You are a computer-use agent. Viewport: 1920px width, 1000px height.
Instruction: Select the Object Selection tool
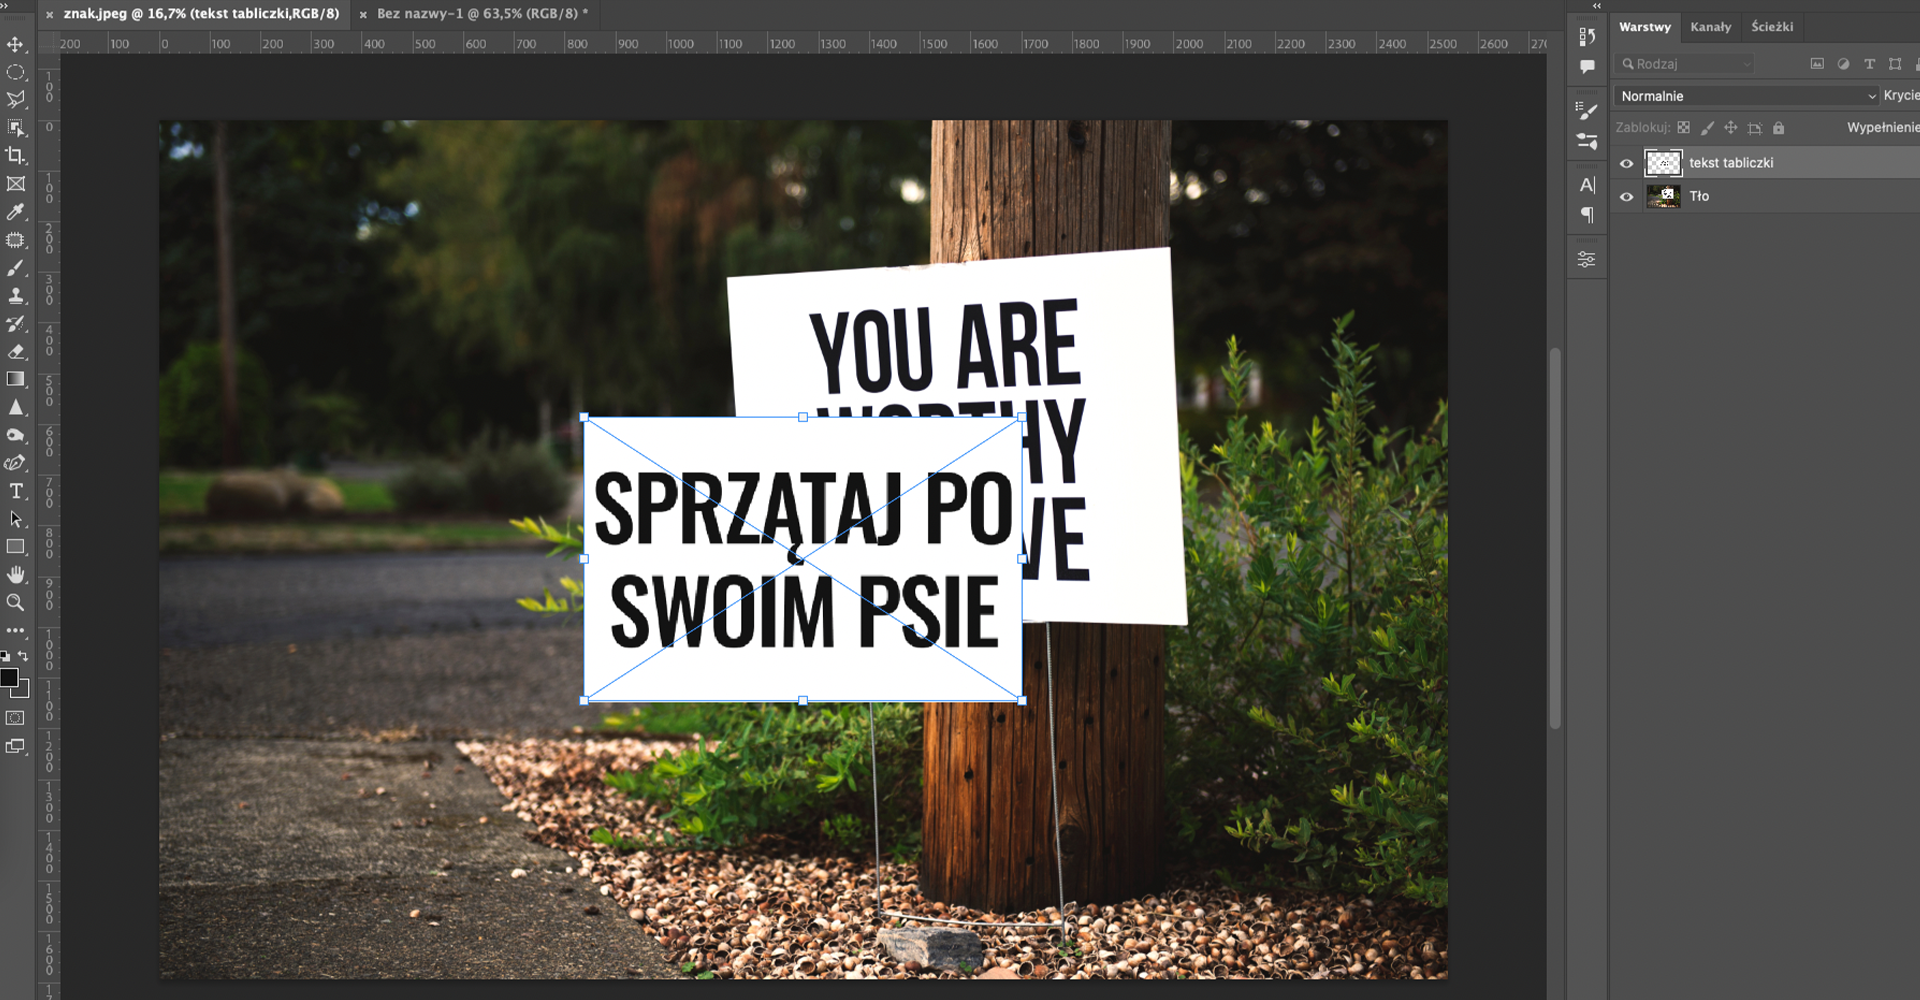tap(16, 127)
